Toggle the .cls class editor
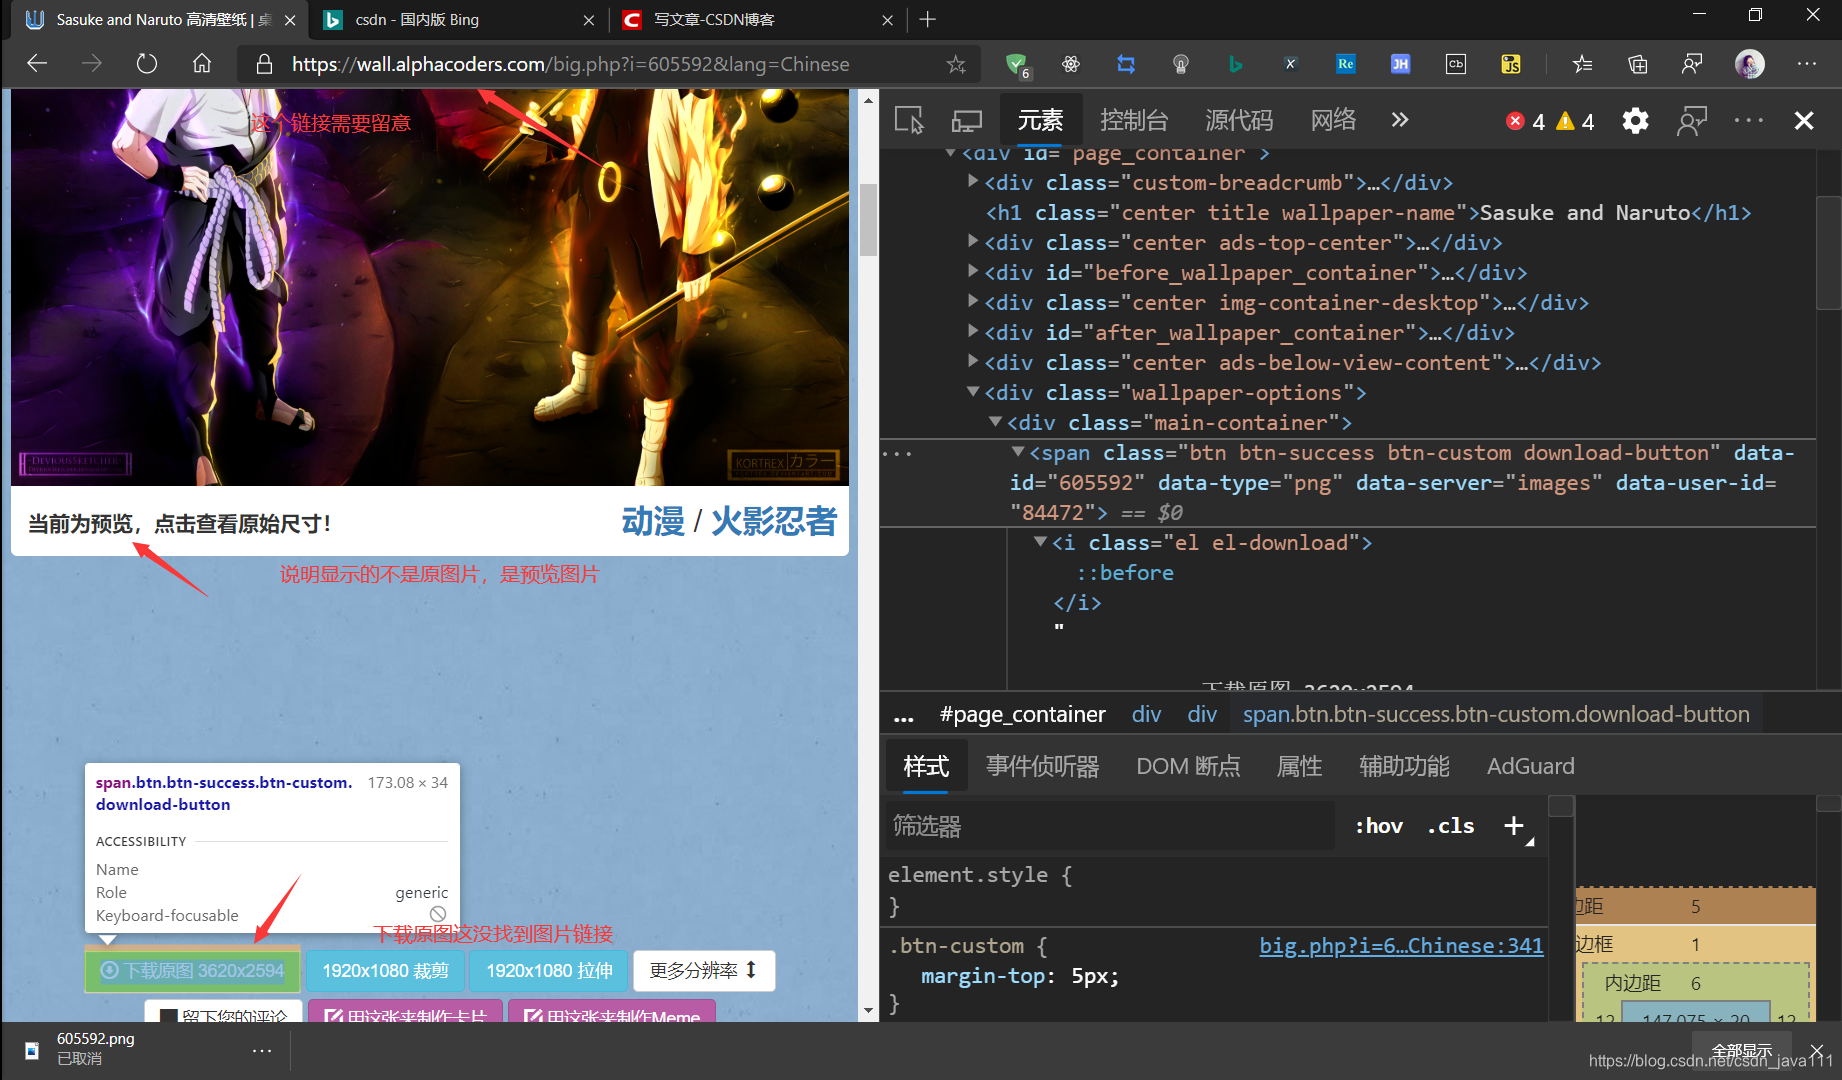Screen dimensions: 1842x1080 pos(1451,826)
